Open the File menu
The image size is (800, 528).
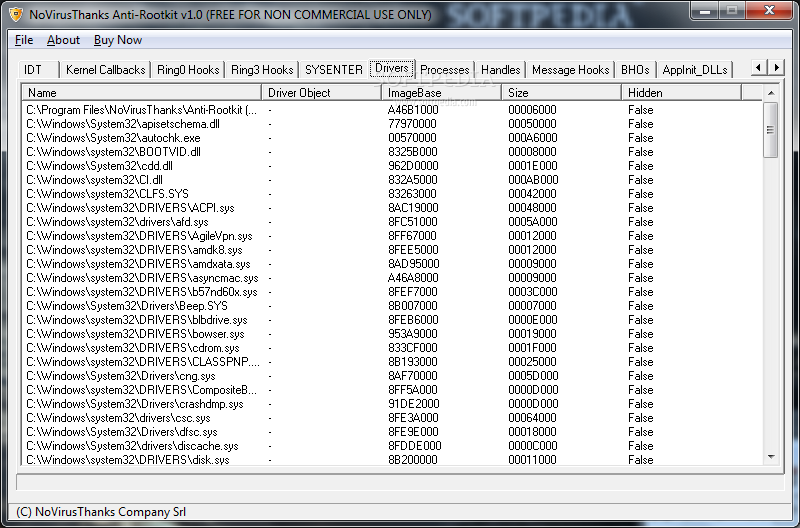pyautogui.click(x=24, y=40)
